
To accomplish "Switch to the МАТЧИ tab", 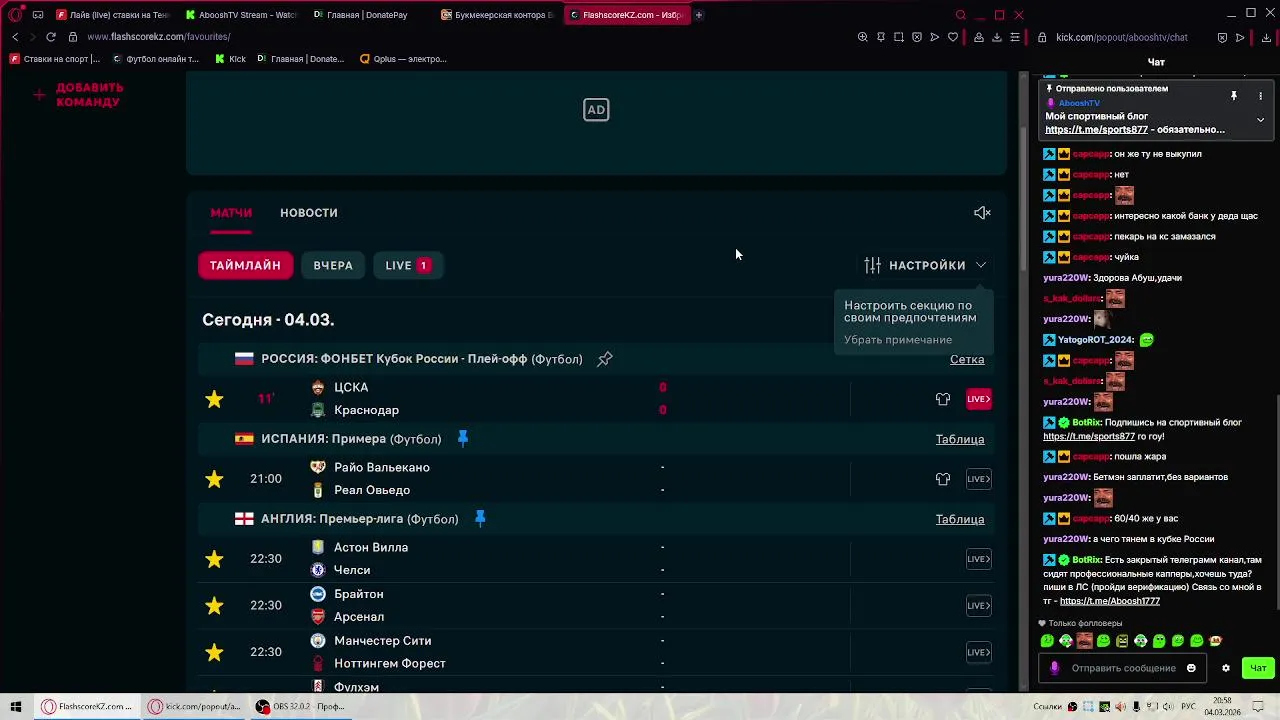I will (231, 213).
